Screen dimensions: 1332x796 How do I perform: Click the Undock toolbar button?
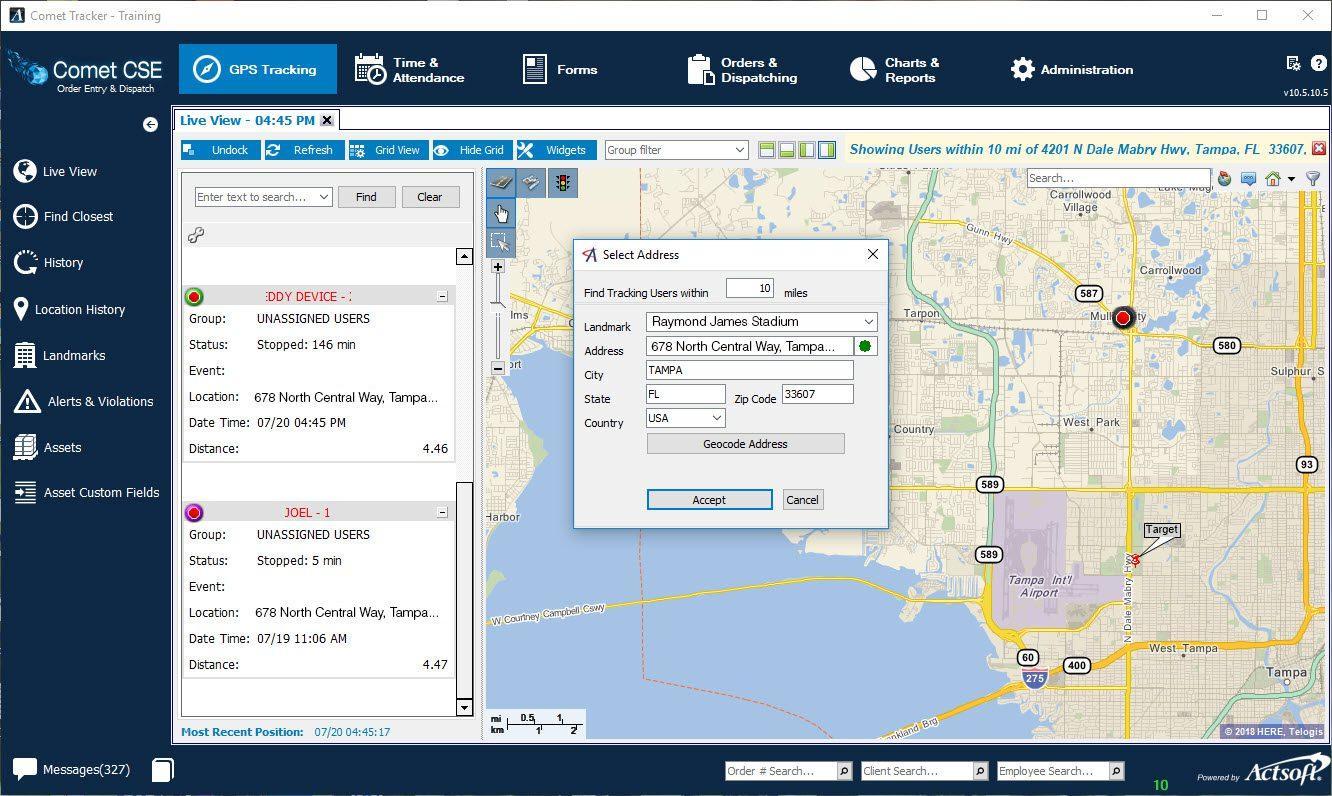221,150
